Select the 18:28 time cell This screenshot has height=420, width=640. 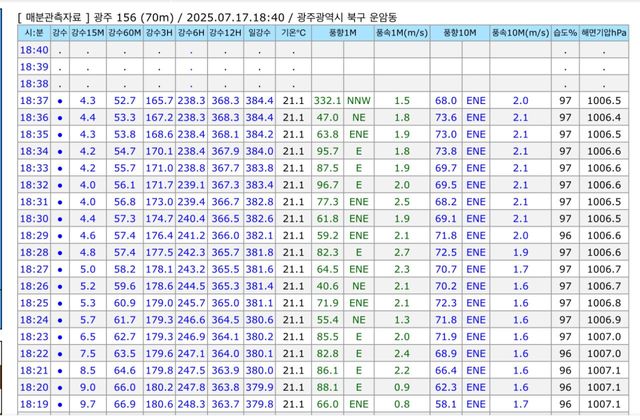(x=34, y=252)
